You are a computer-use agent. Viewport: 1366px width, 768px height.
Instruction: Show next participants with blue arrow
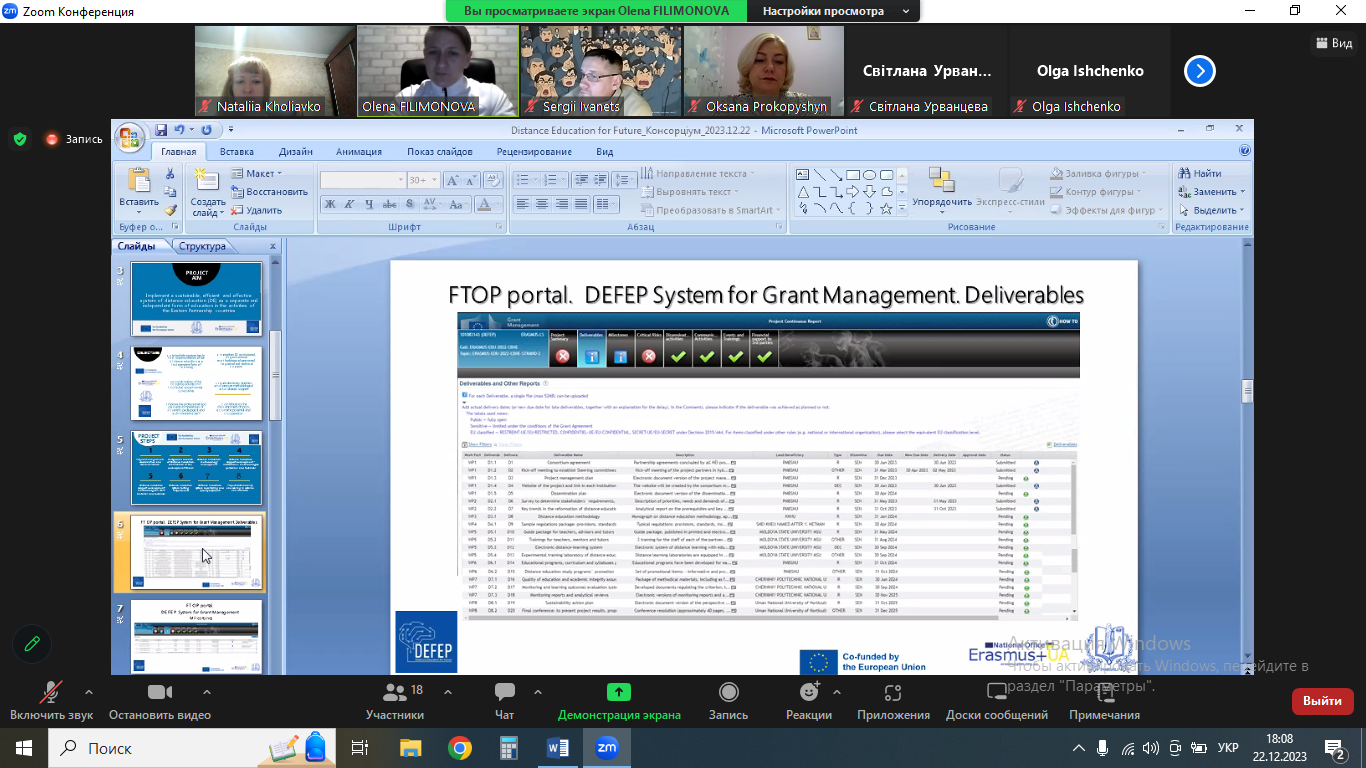click(x=1199, y=71)
